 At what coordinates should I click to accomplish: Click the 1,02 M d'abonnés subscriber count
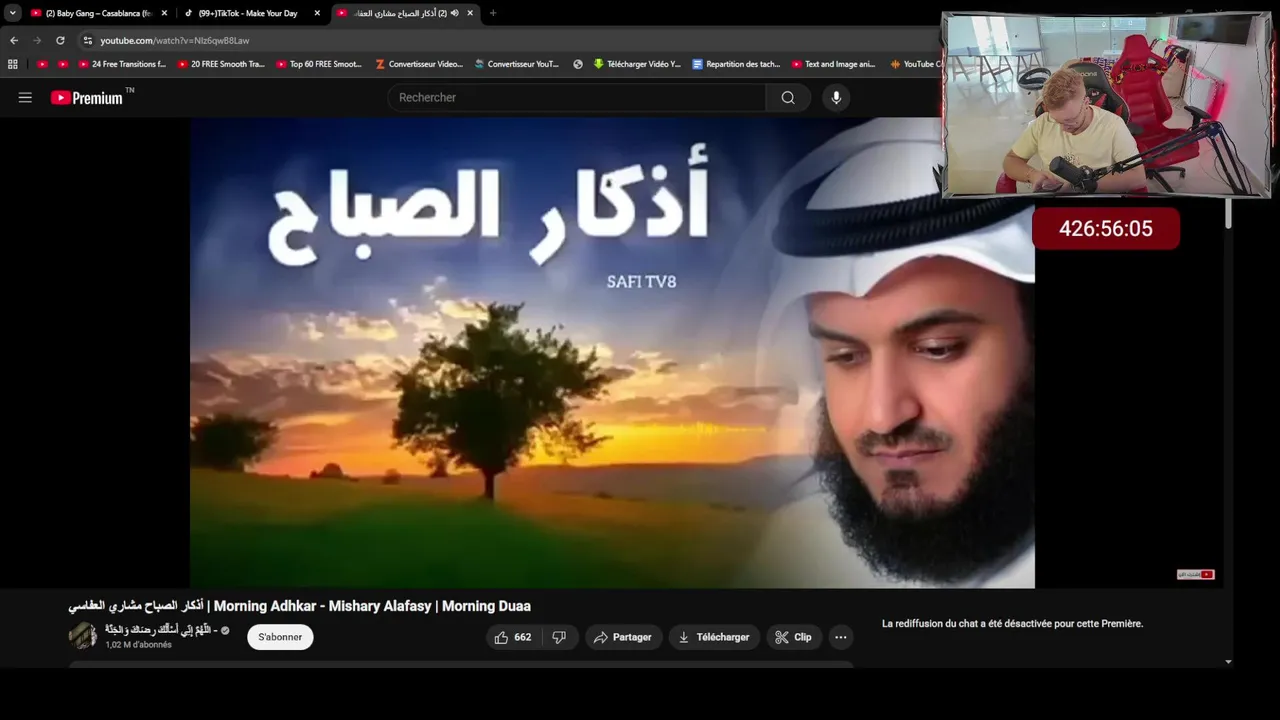138,645
